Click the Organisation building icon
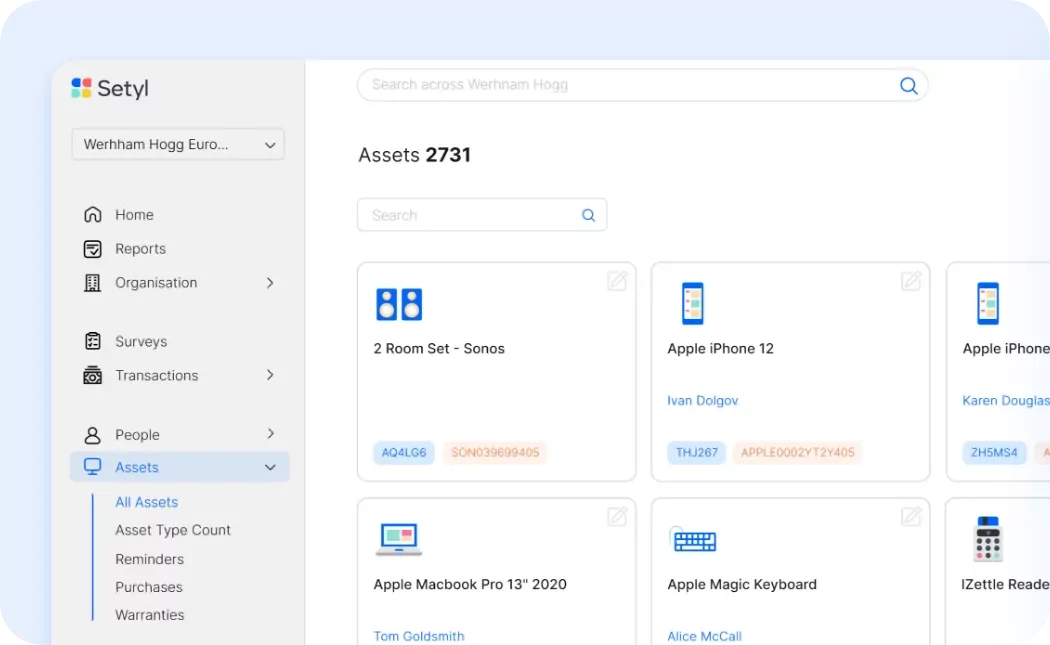Screen dimensions: 1050x645 (x=92, y=283)
